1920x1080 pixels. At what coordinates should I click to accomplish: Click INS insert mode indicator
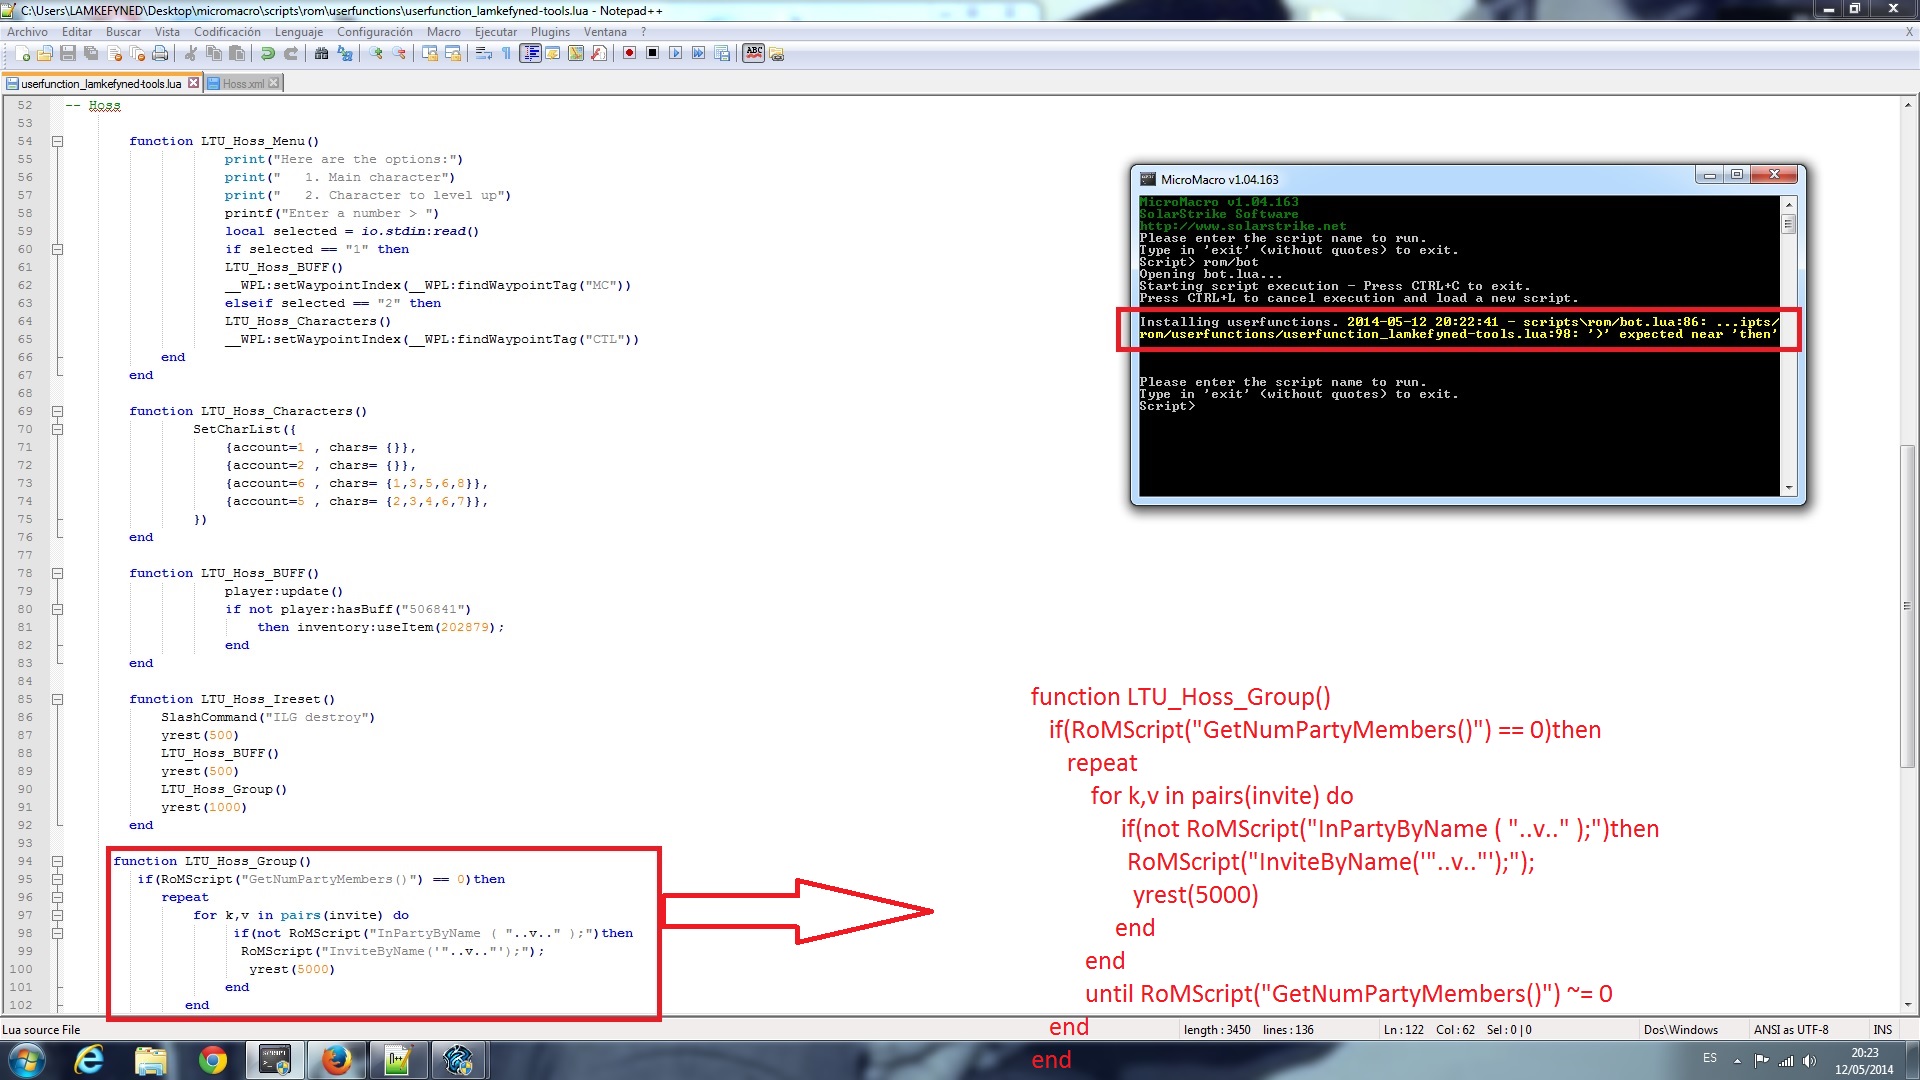click(x=1882, y=1029)
